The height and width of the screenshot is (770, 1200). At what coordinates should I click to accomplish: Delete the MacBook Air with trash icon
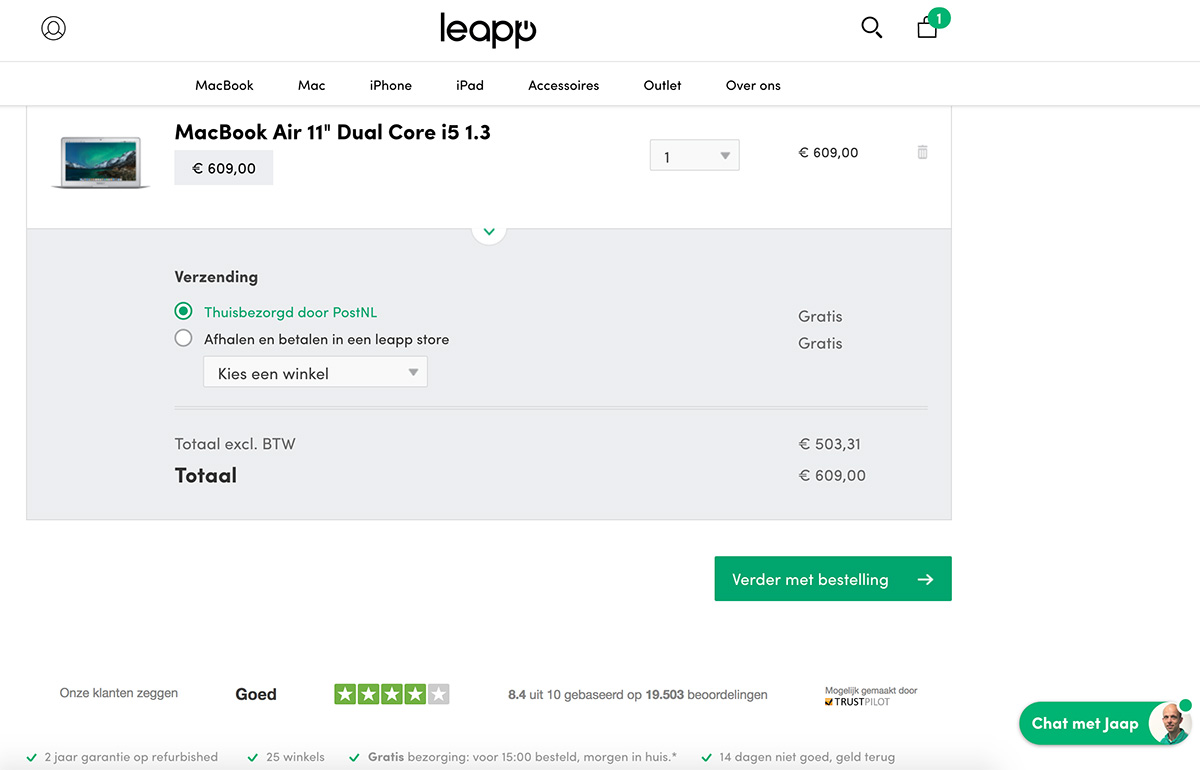pyautogui.click(x=922, y=152)
